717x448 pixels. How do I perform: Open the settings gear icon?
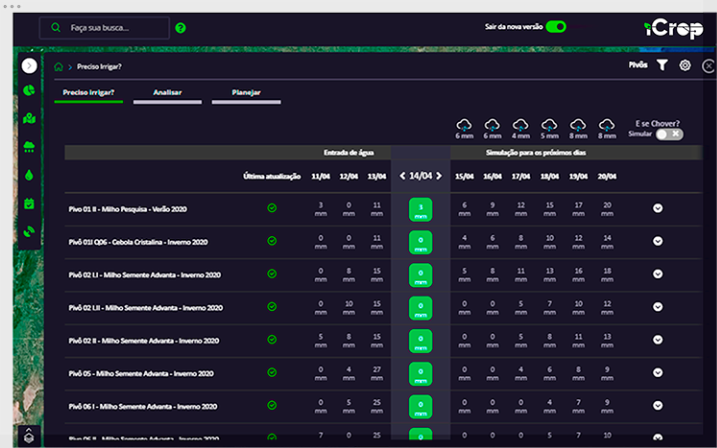tap(685, 65)
